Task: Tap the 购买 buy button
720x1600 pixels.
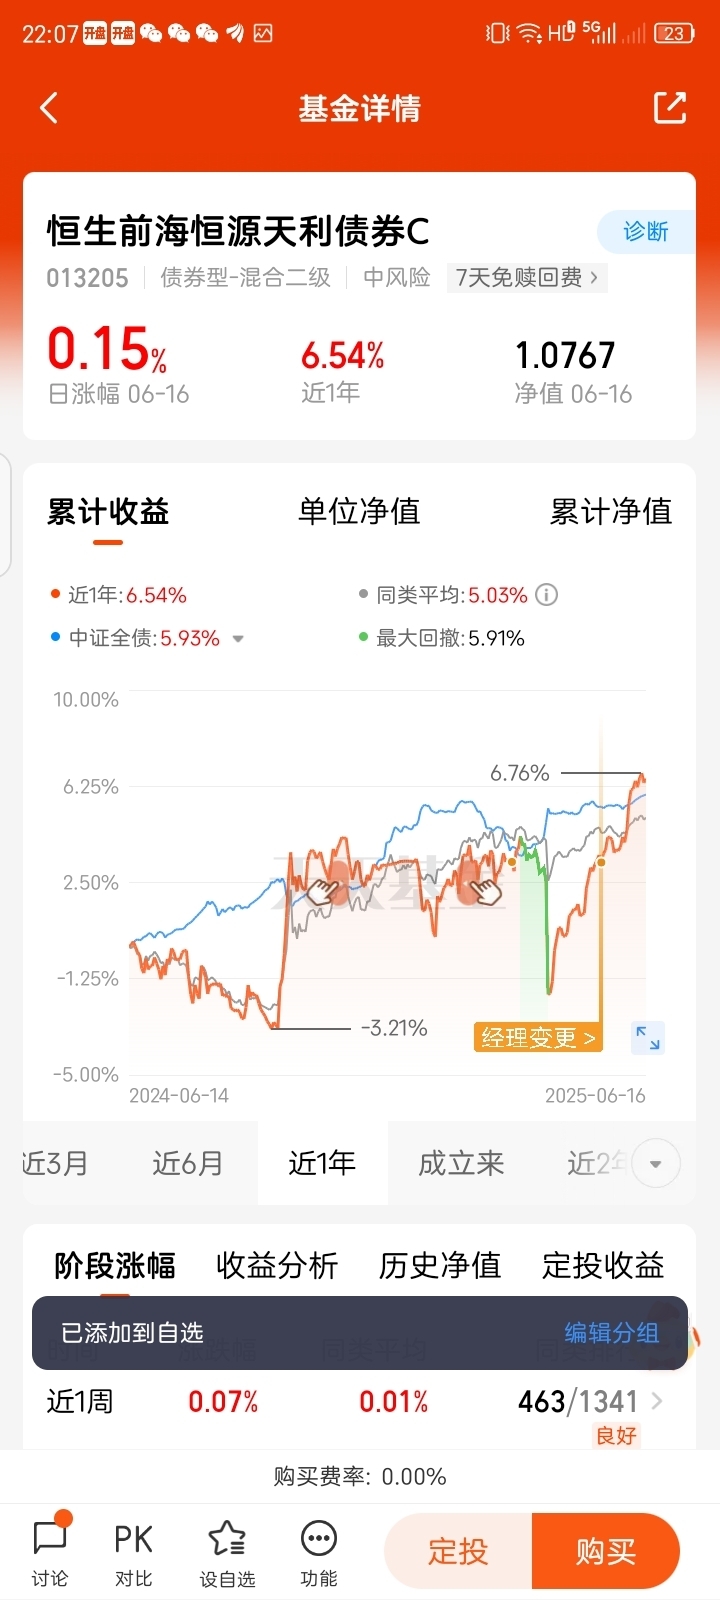Action: pyautogui.click(x=606, y=1551)
